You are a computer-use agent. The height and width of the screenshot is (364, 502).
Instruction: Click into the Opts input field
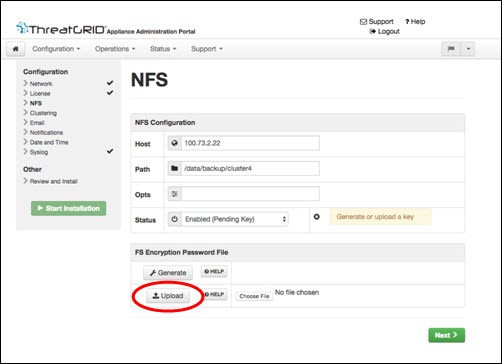(x=250, y=194)
